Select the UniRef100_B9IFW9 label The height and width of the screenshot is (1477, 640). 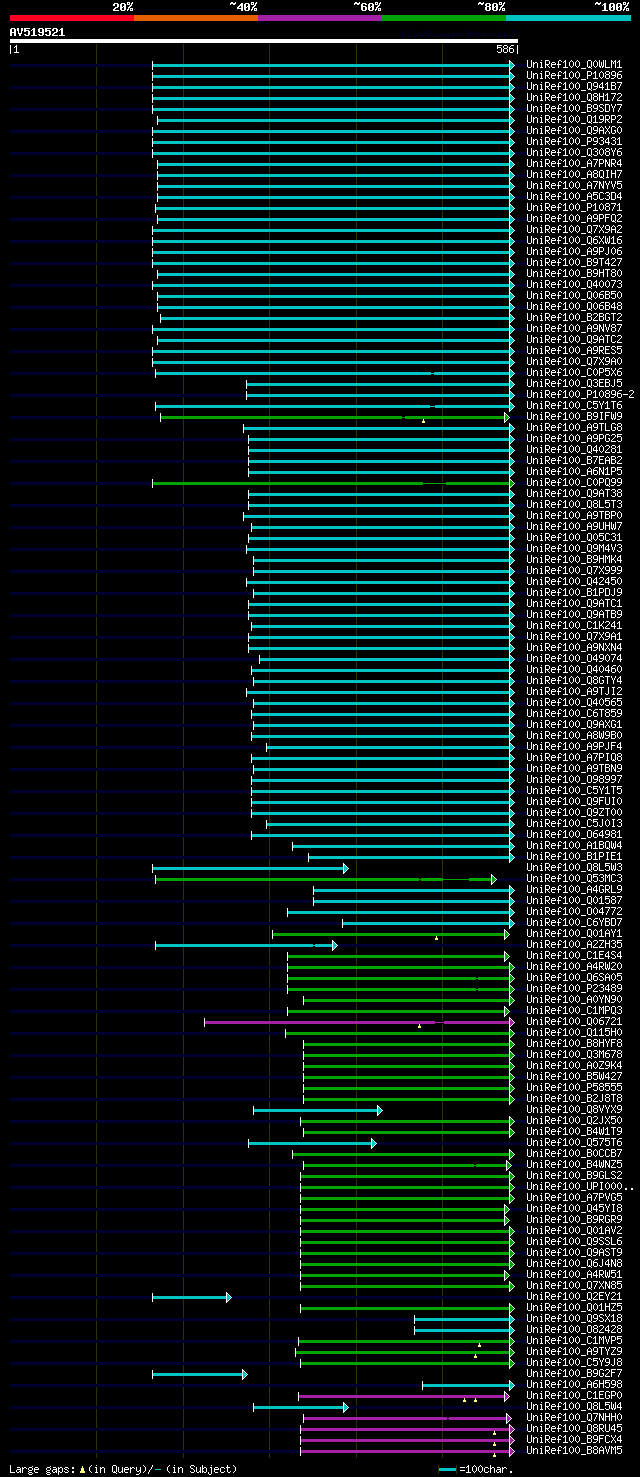click(x=574, y=417)
